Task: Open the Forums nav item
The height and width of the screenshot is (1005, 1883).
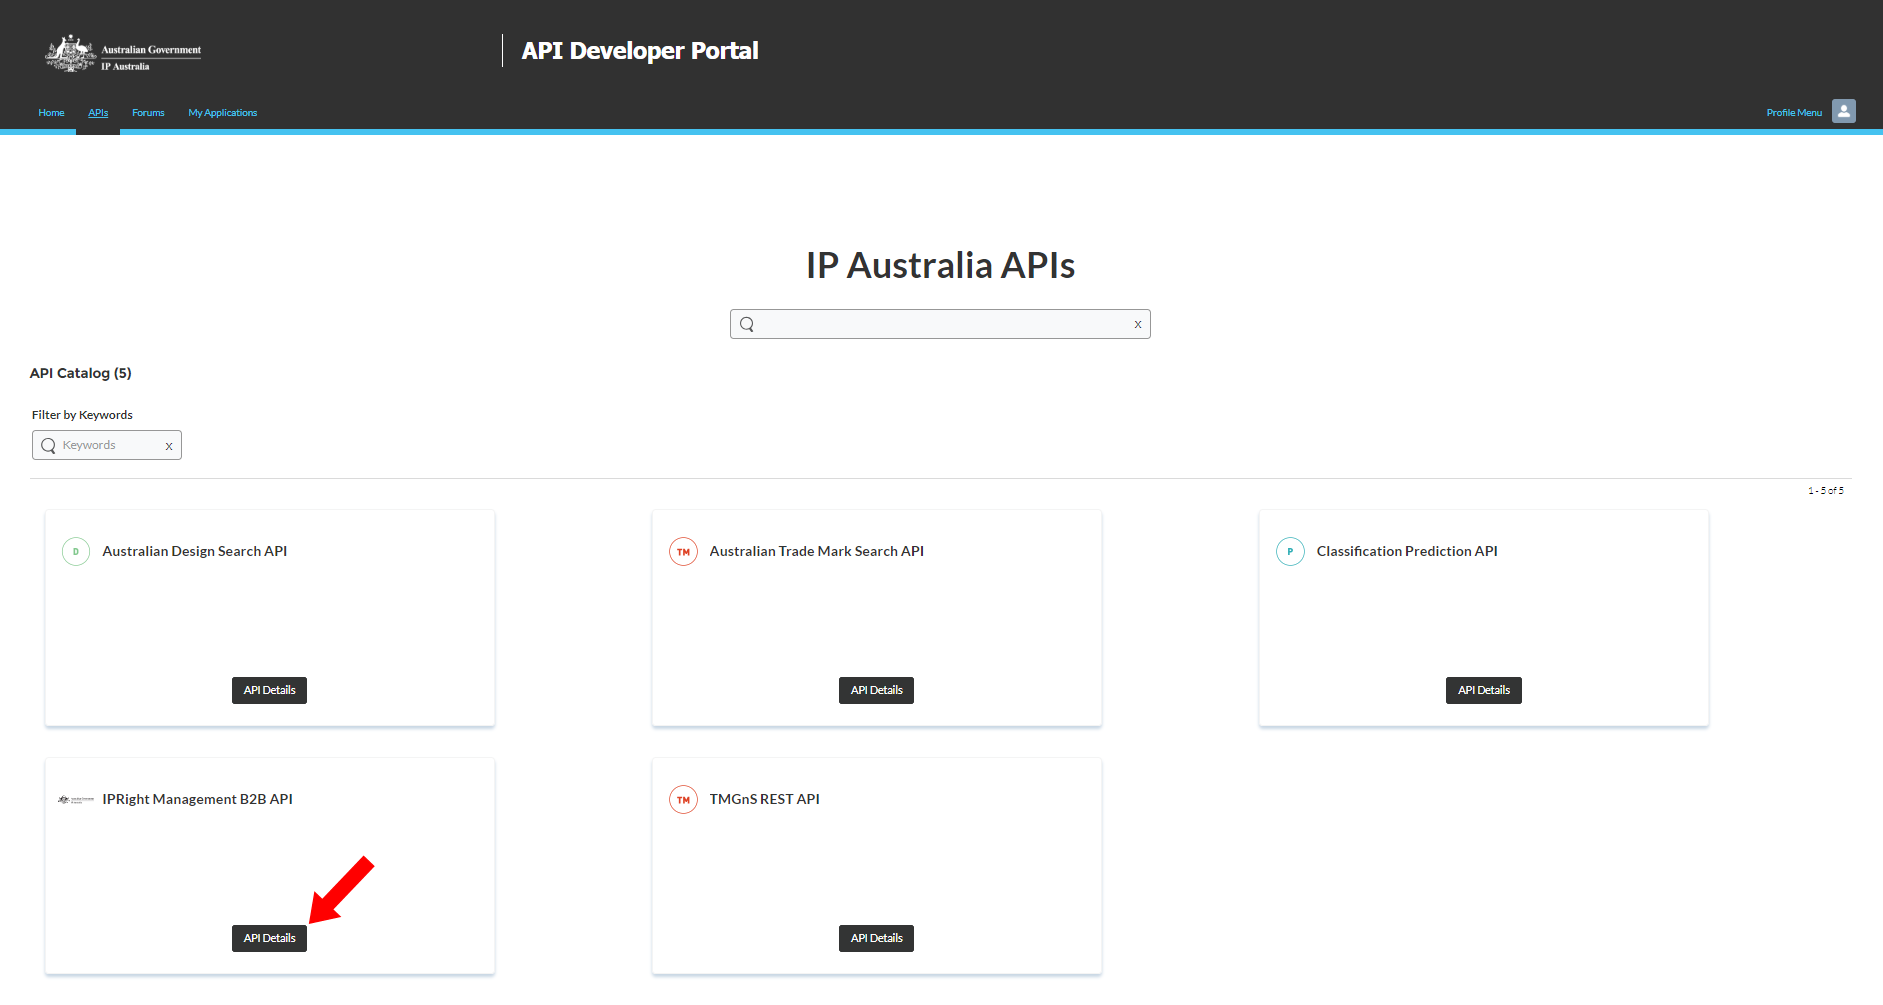Action: [x=148, y=113]
